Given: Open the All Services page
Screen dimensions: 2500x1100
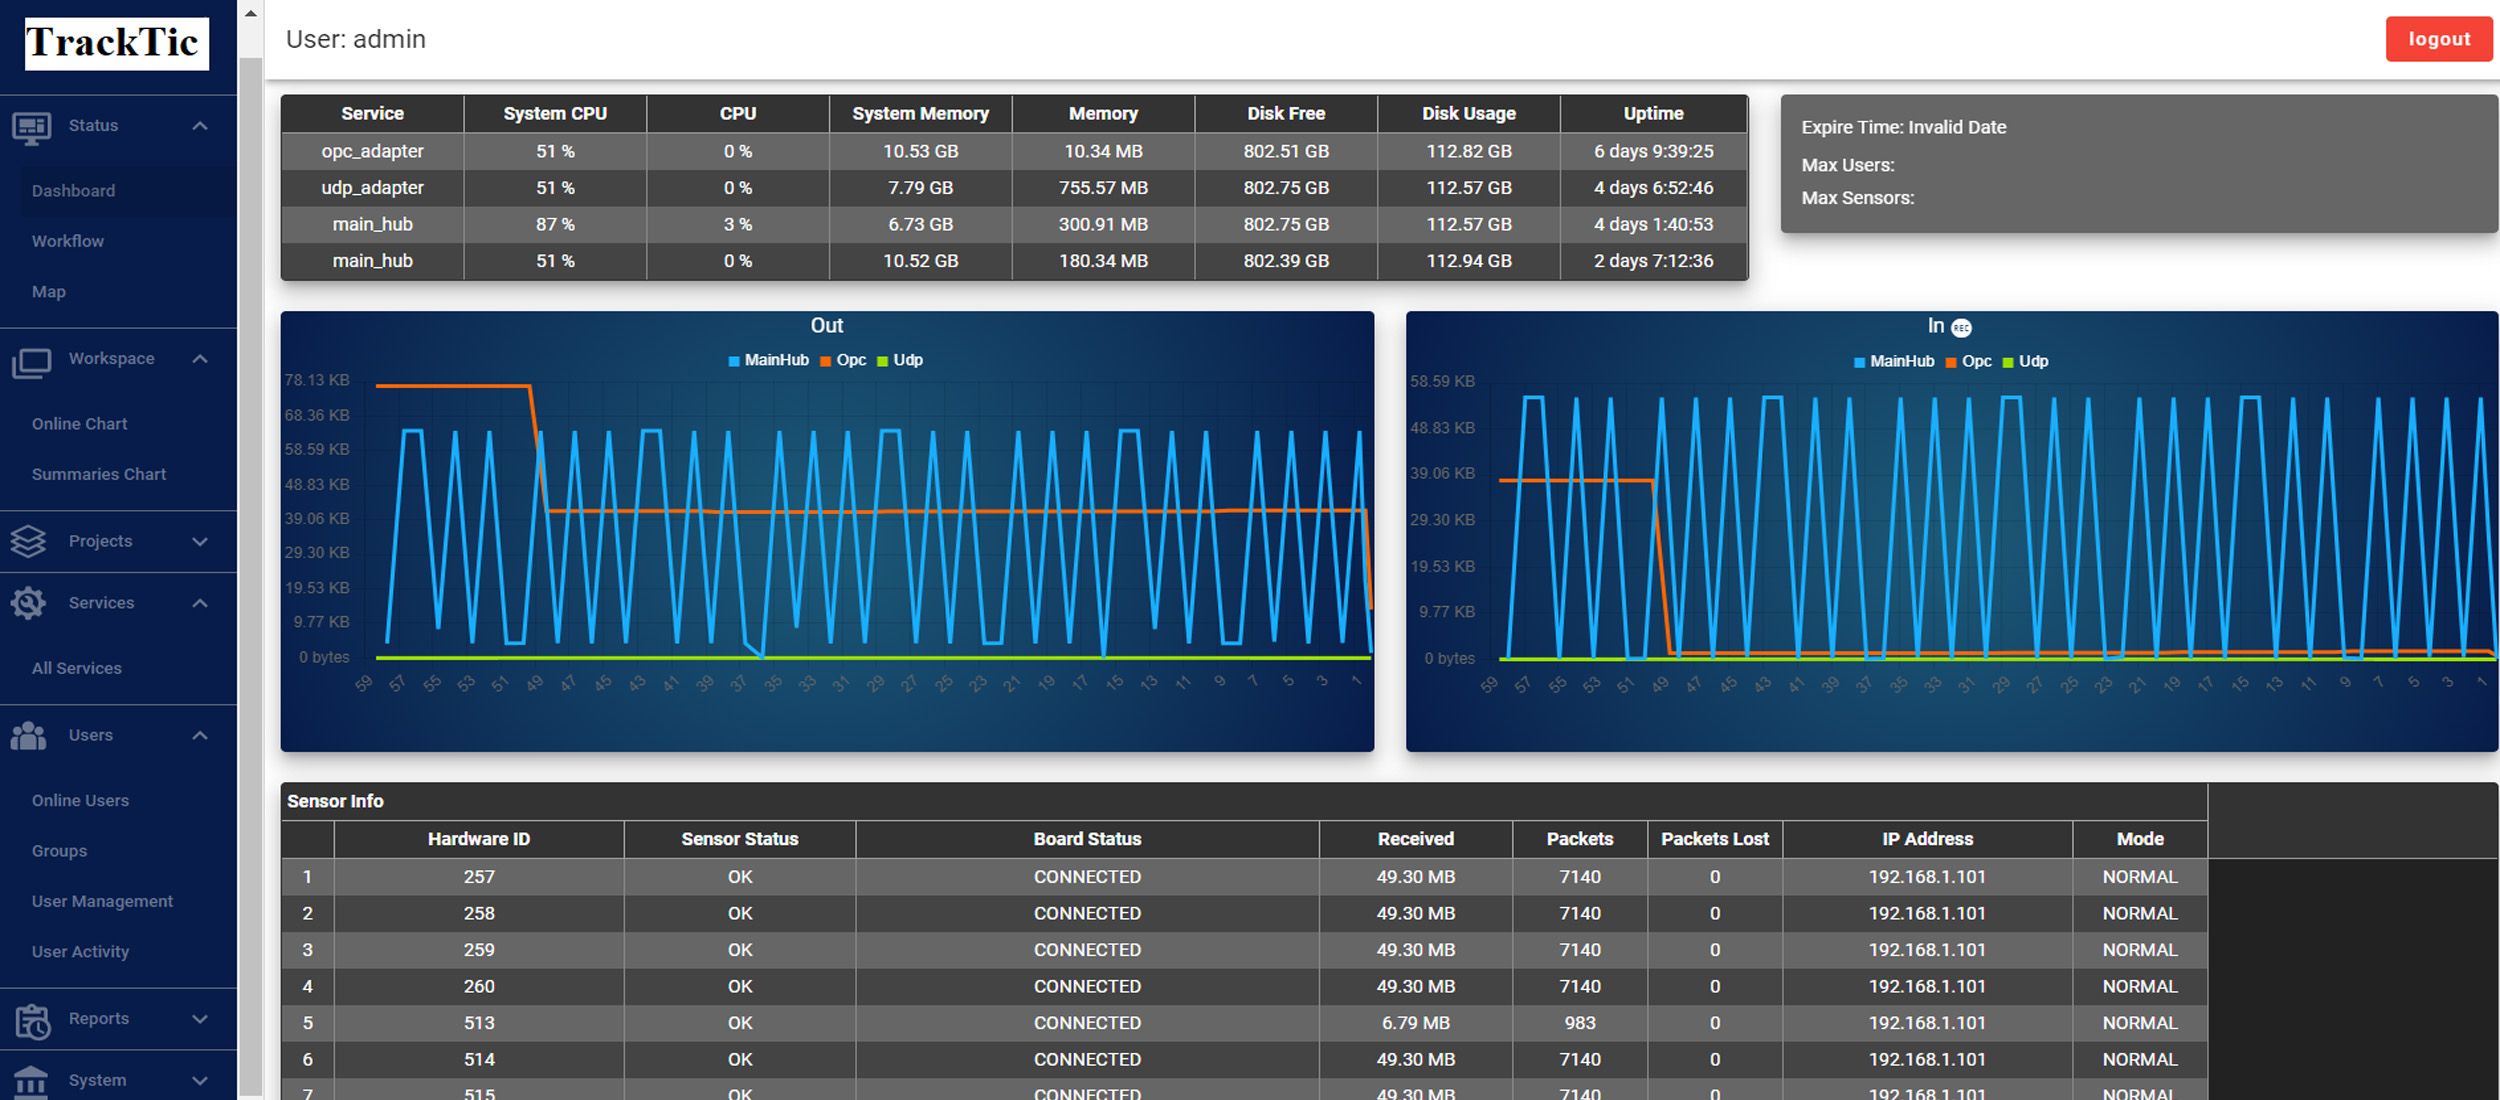Looking at the screenshot, I should coord(77,668).
